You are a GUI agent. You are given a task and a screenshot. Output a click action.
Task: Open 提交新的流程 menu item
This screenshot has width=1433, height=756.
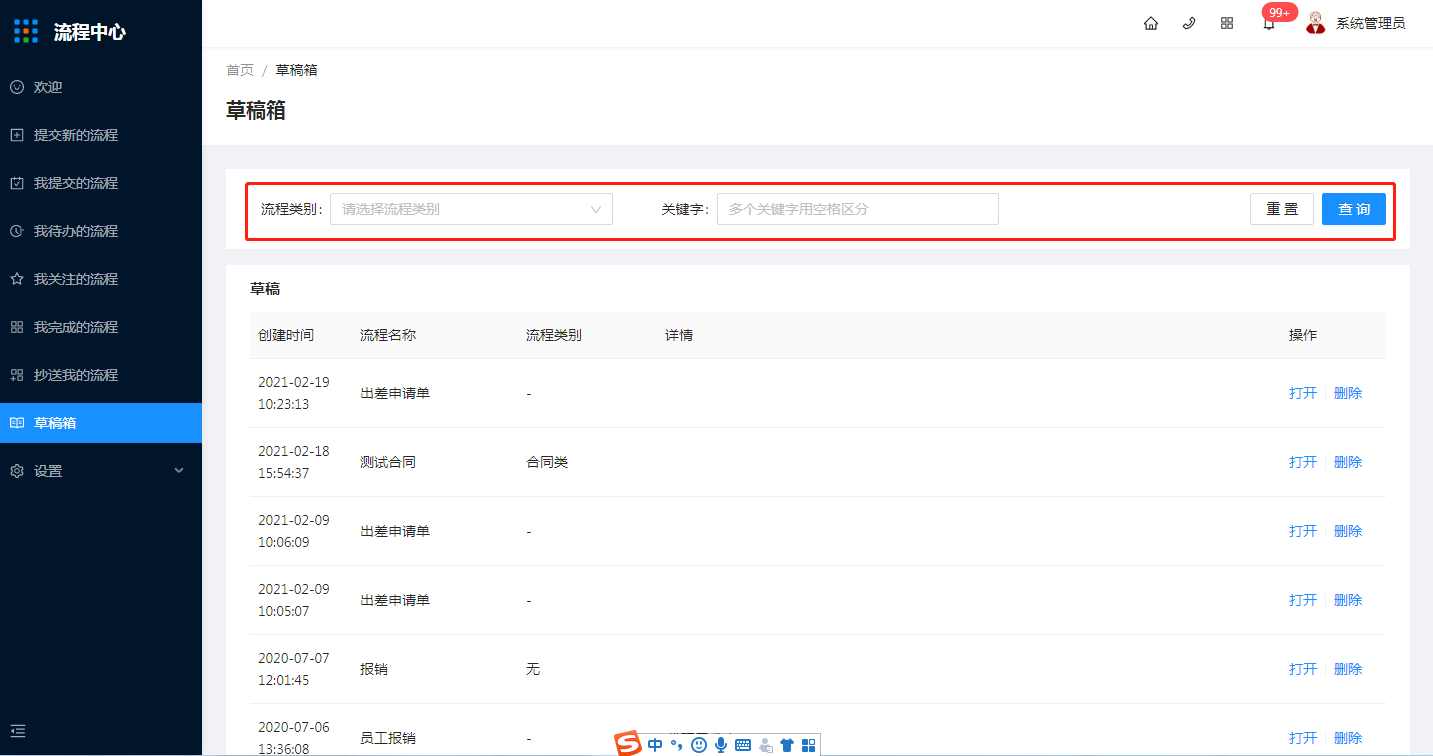(x=101, y=135)
